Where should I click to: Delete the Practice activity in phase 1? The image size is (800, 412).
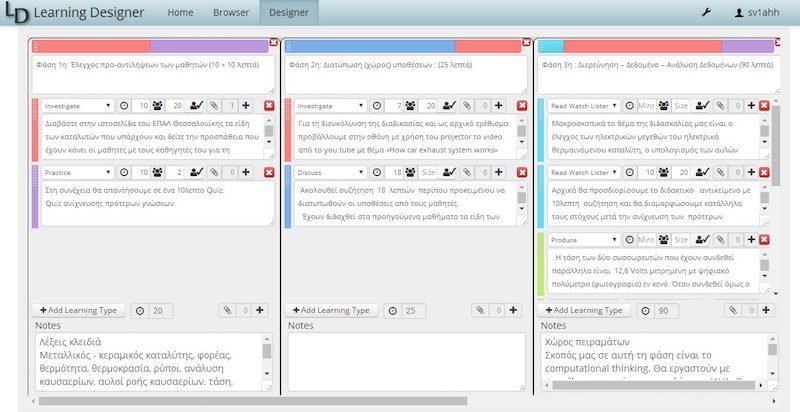[x=269, y=173]
